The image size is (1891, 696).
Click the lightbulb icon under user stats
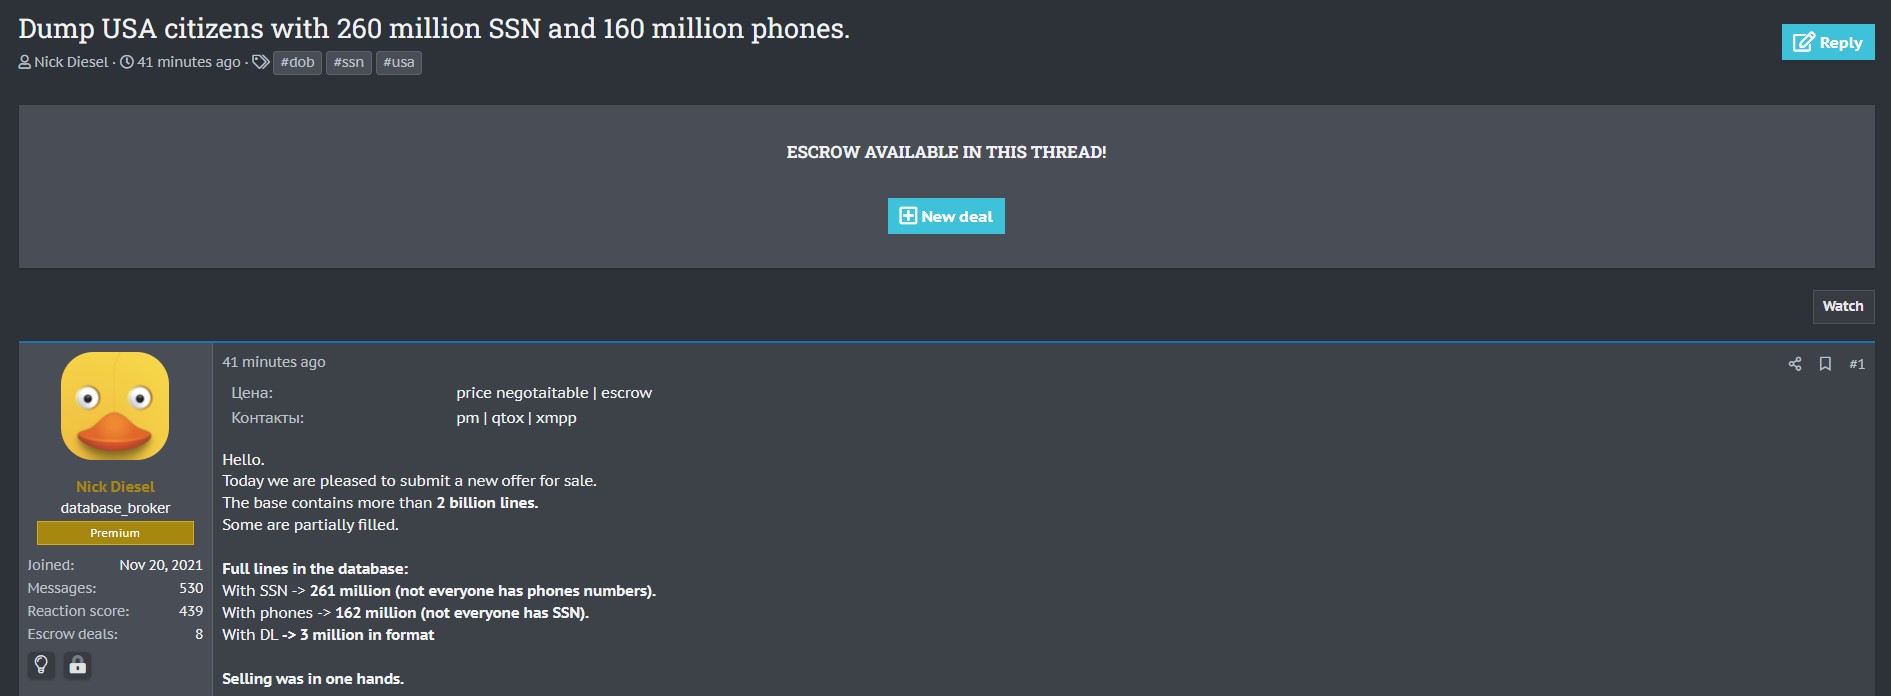tap(41, 664)
